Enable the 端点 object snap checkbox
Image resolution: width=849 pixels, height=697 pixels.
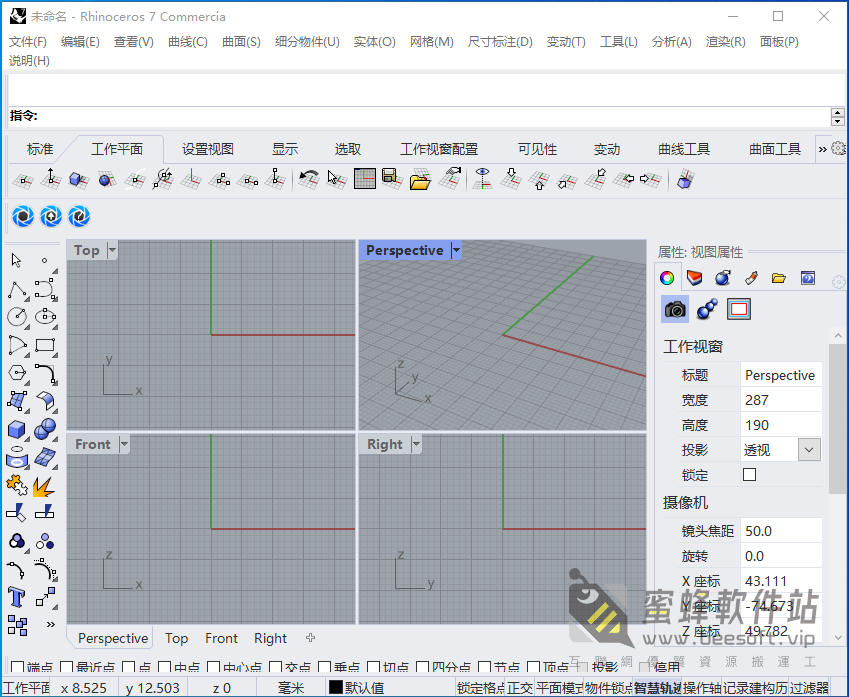click(x=17, y=667)
